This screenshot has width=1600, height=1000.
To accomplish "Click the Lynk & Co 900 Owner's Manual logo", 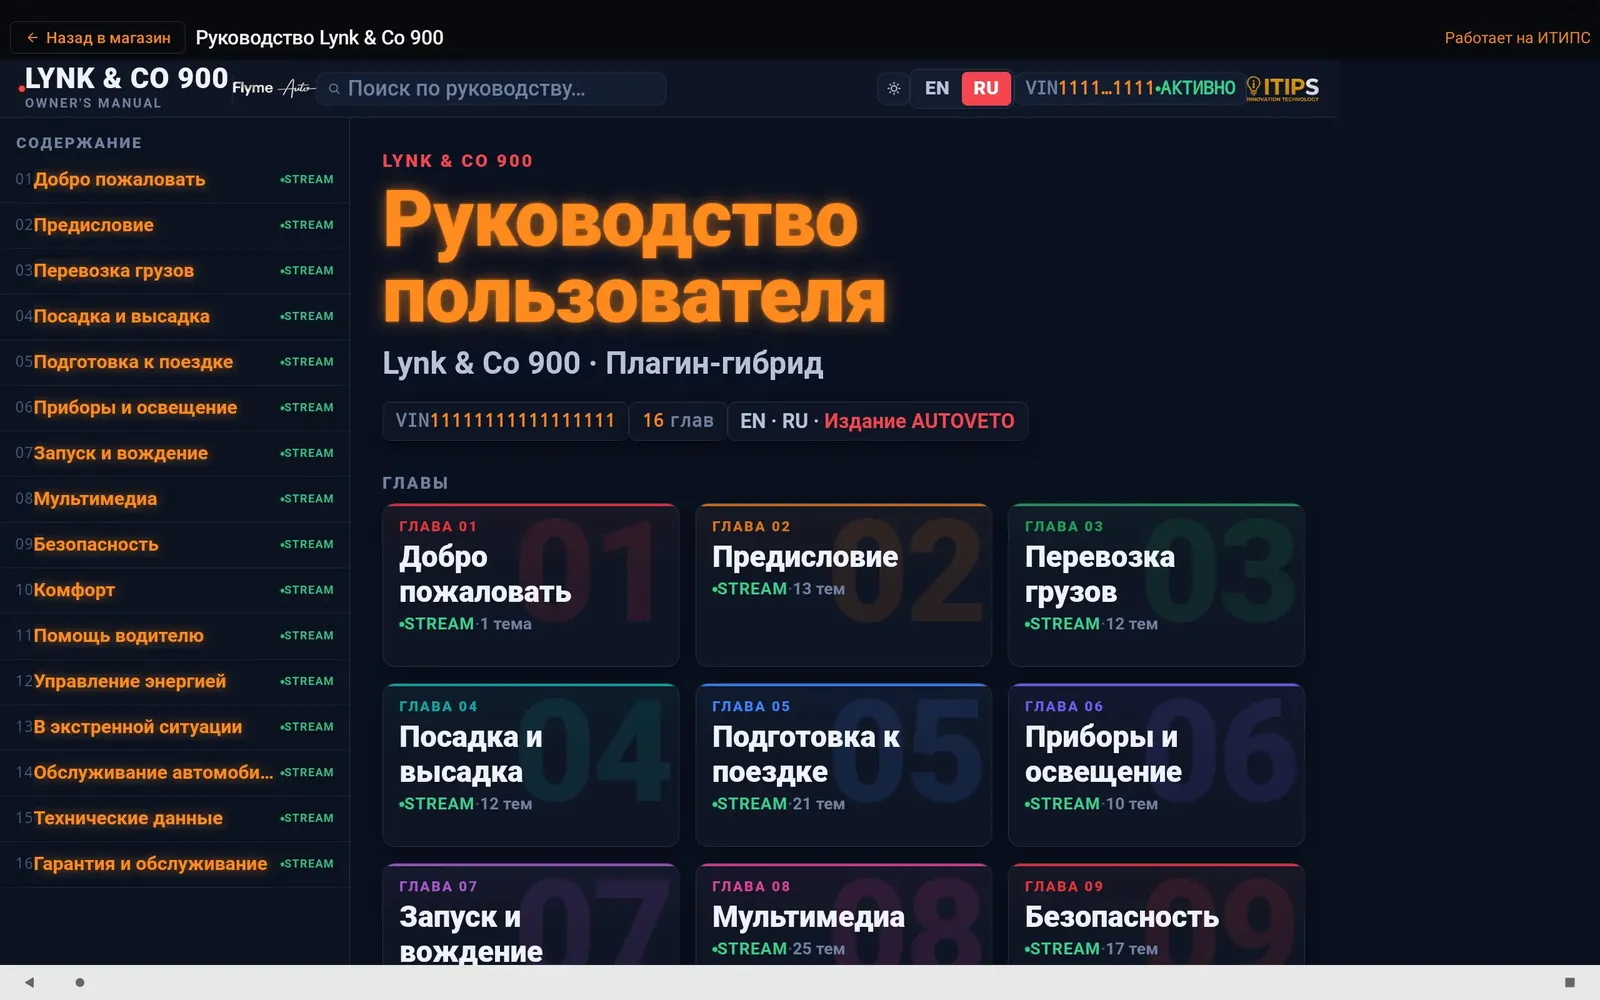I will coord(123,87).
